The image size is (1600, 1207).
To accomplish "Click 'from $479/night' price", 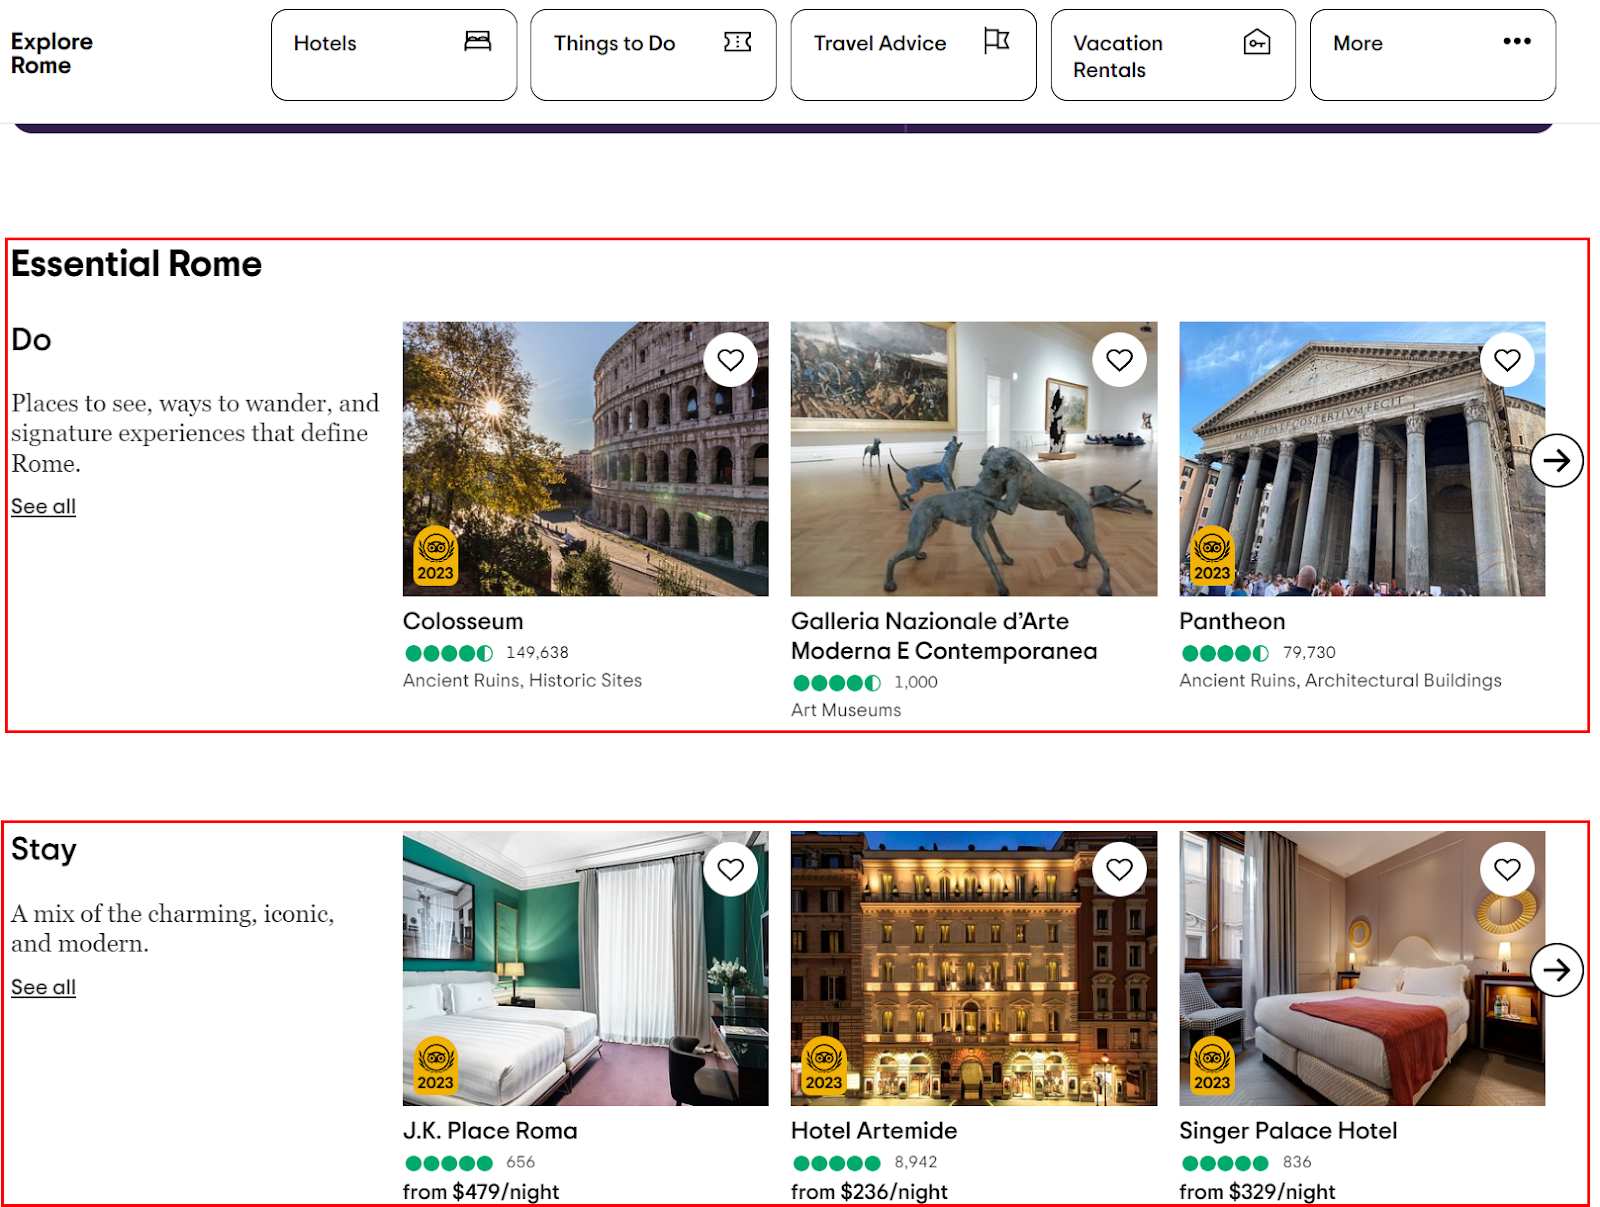I will (481, 1192).
